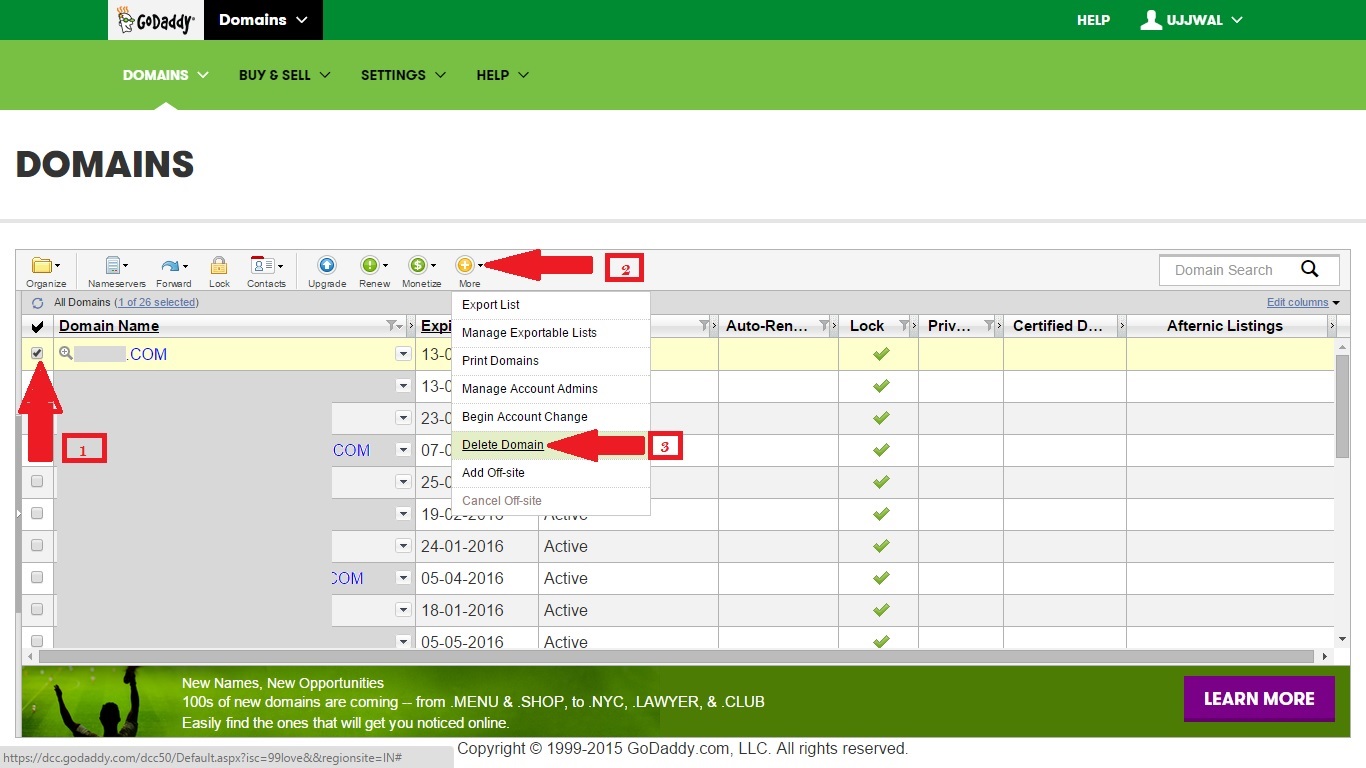Click the LEARN MORE banner button
Viewport: 1366px width, 768px height.
1259,699
